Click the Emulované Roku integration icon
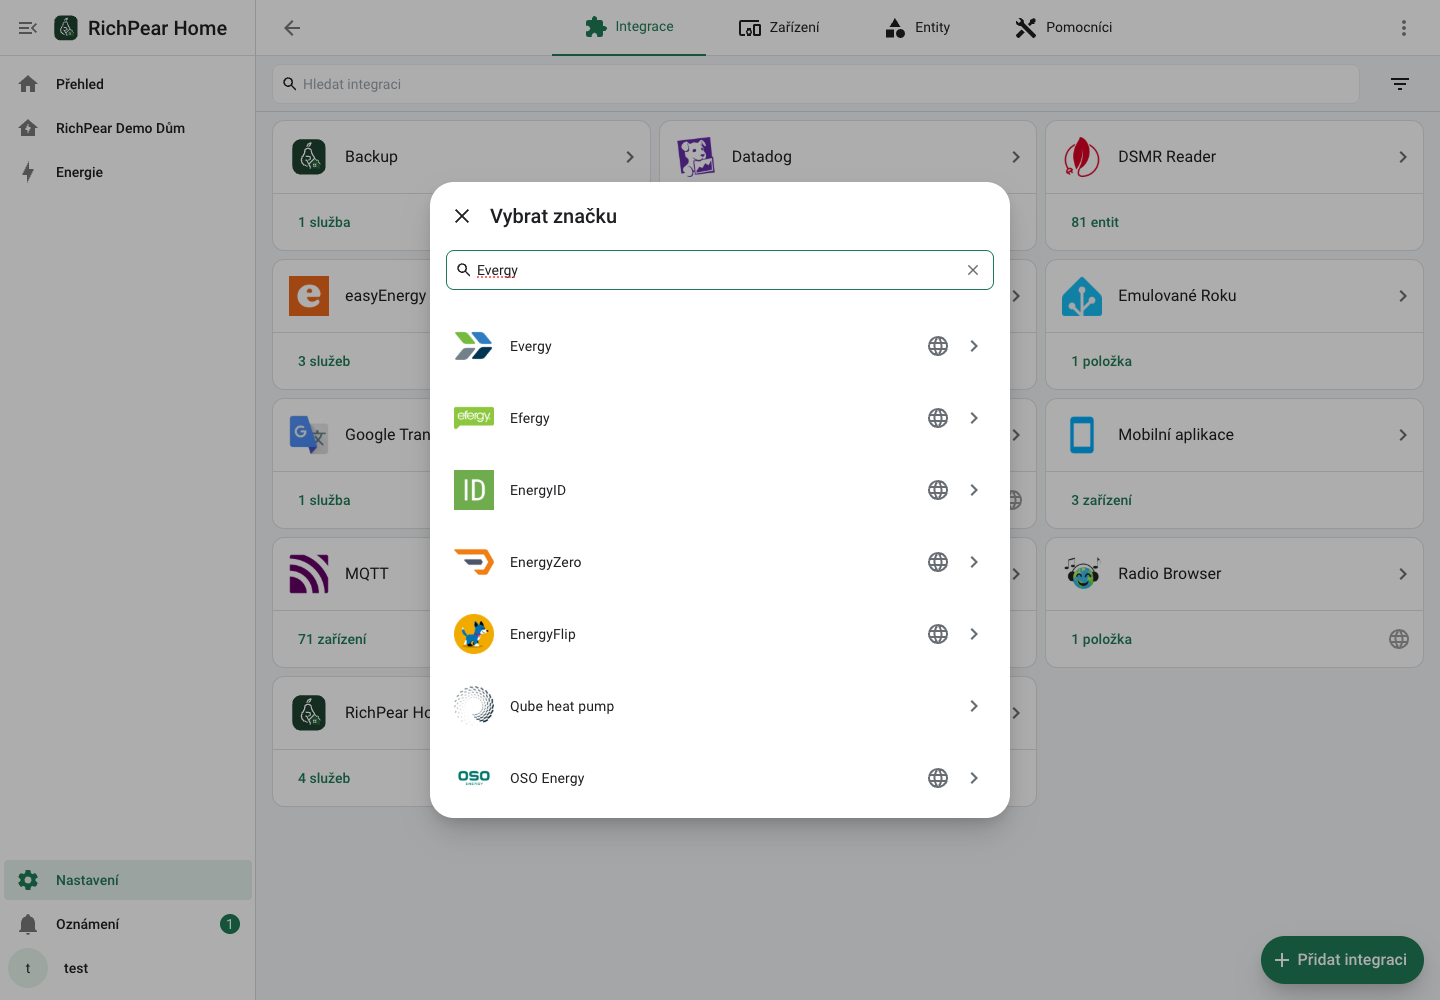The height and width of the screenshot is (1000, 1440). click(x=1082, y=296)
